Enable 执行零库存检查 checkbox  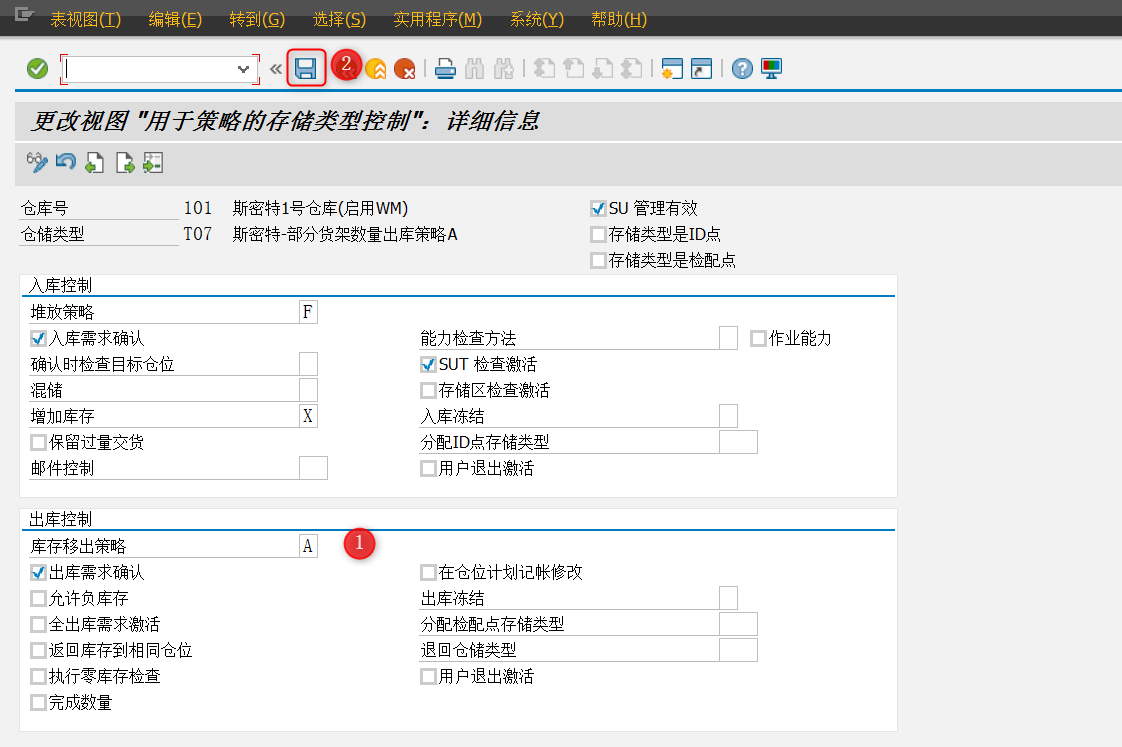pos(39,675)
